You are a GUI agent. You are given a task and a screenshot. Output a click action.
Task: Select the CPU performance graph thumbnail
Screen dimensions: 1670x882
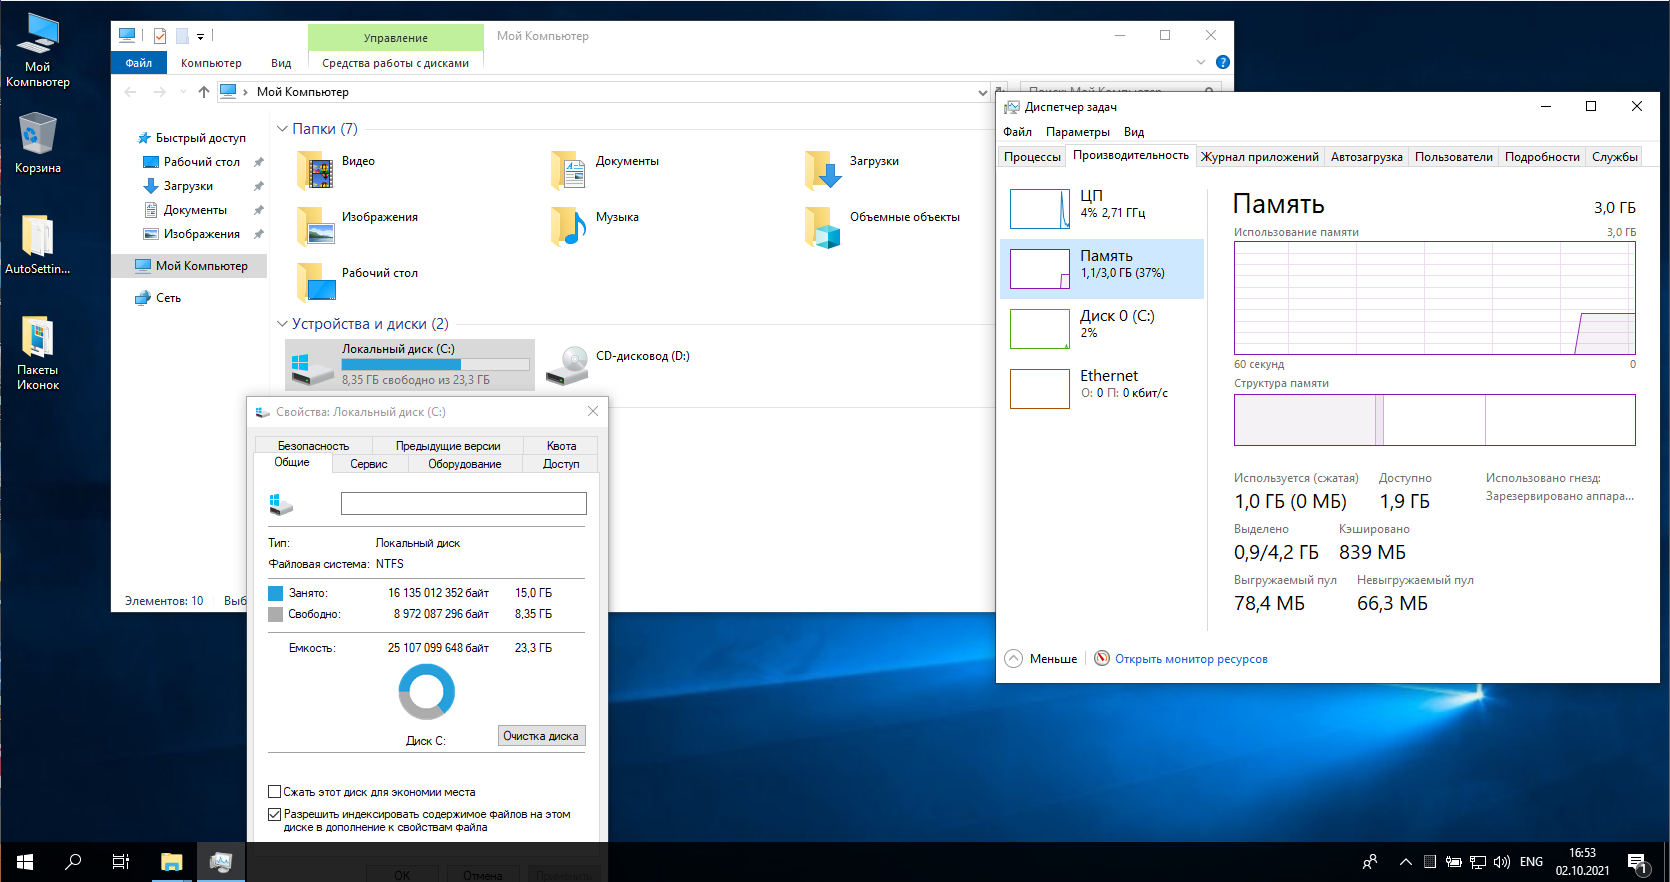pos(1039,209)
